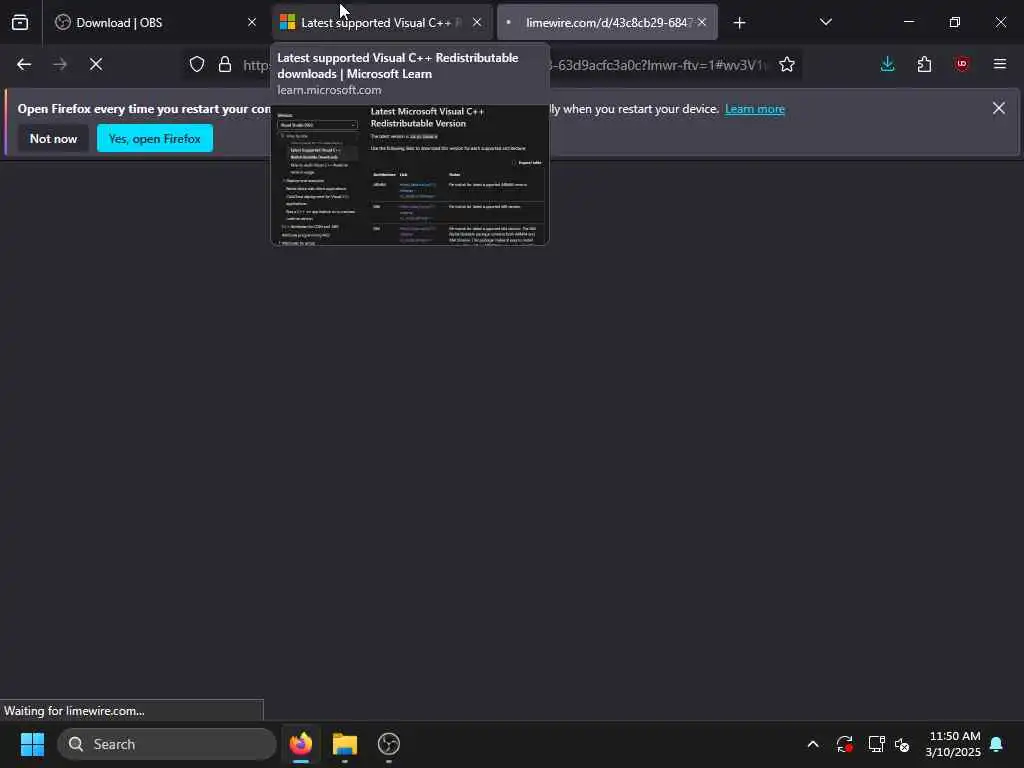Restore down the Firefox window
The height and width of the screenshot is (768, 1024).
pyautogui.click(x=955, y=22)
